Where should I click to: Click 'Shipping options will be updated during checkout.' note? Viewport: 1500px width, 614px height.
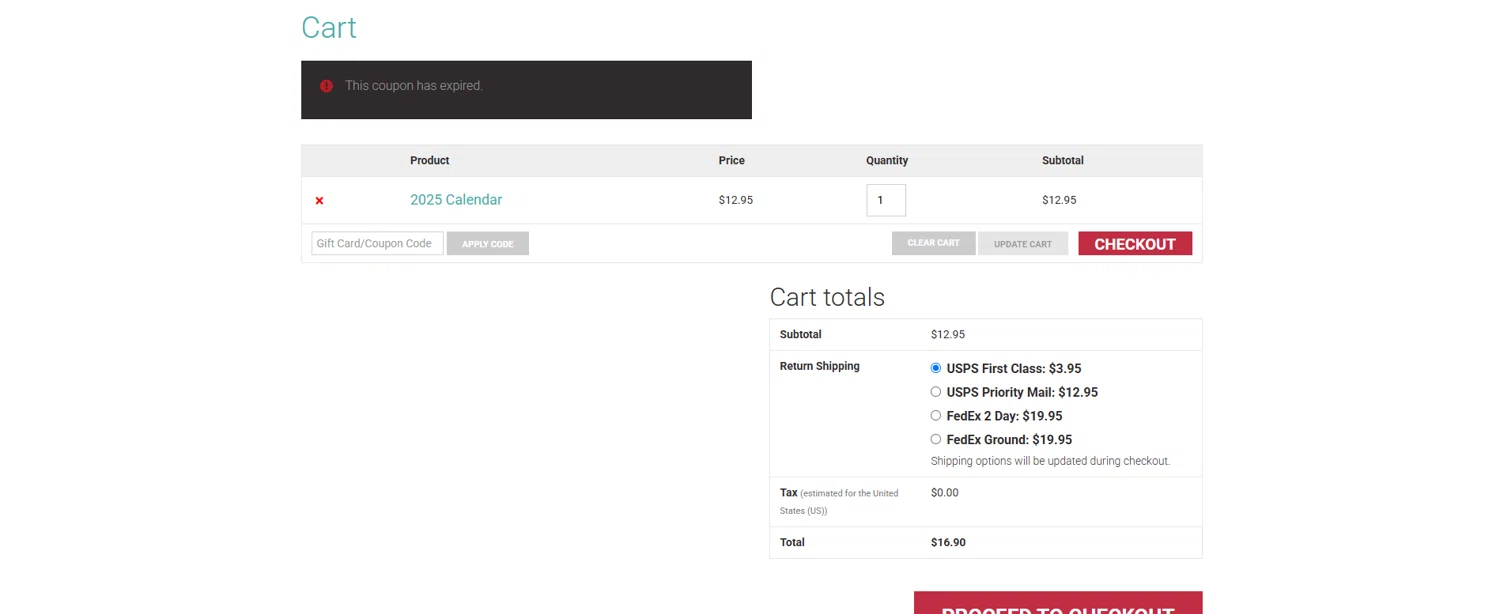(x=1050, y=461)
